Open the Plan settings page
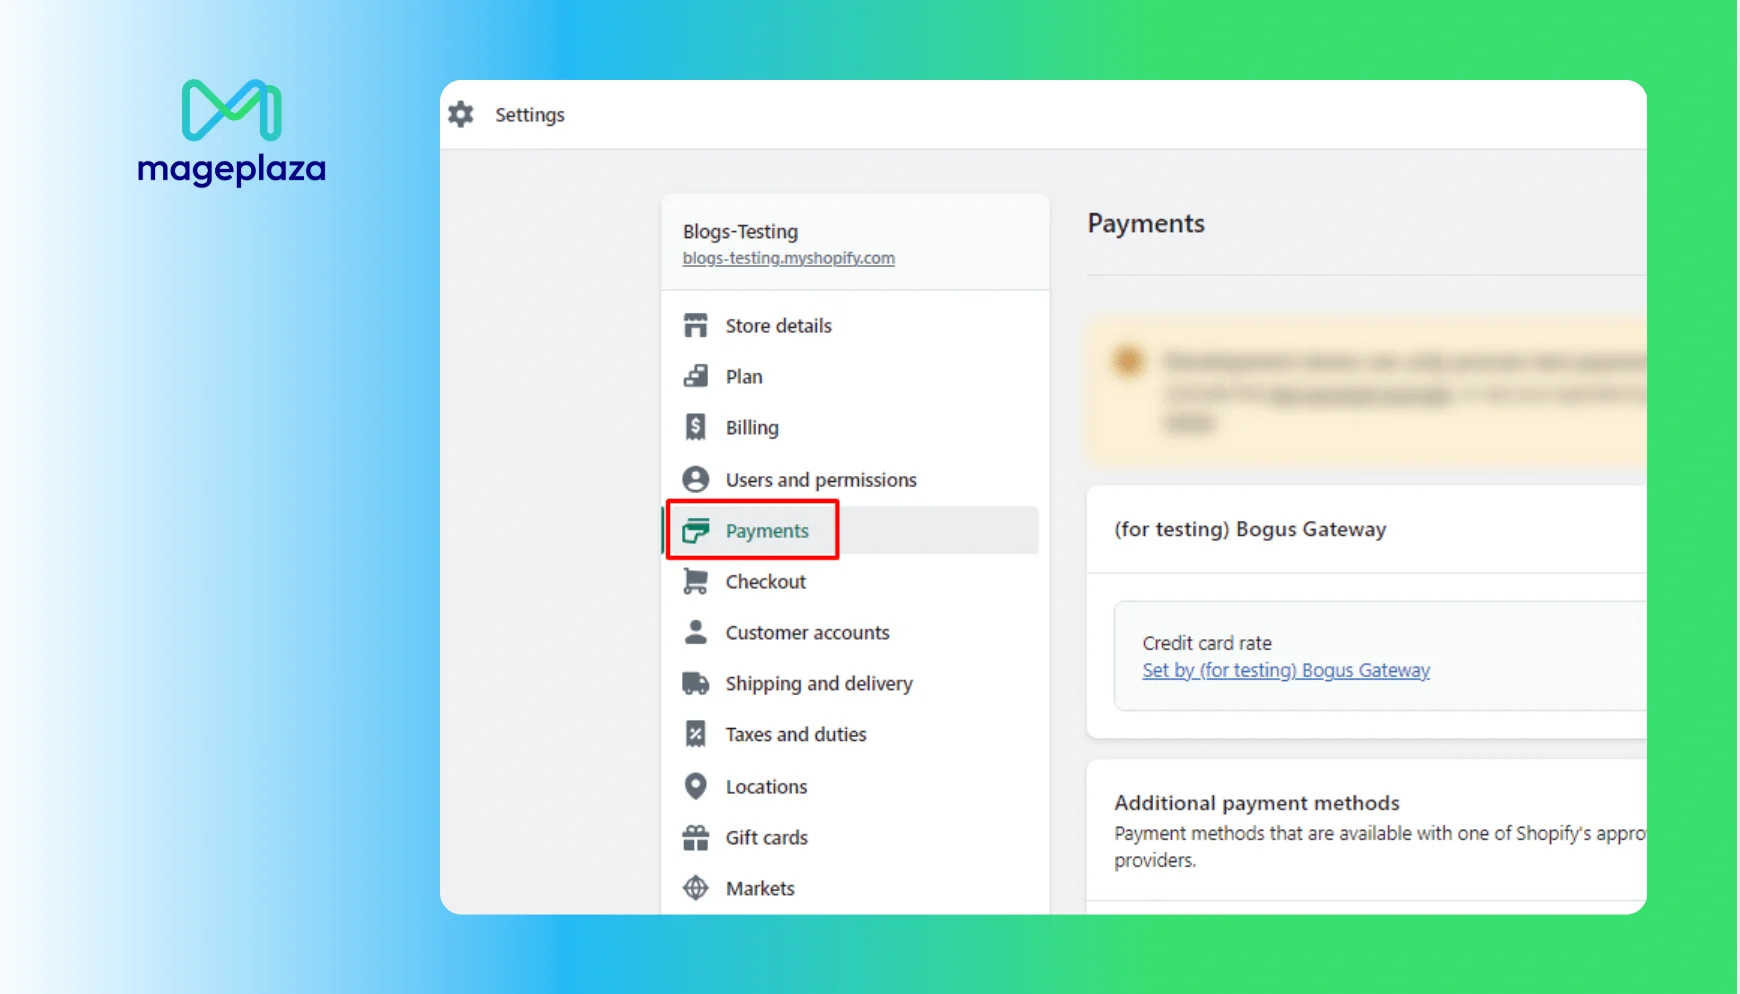The width and height of the screenshot is (1740, 994). (851, 376)
